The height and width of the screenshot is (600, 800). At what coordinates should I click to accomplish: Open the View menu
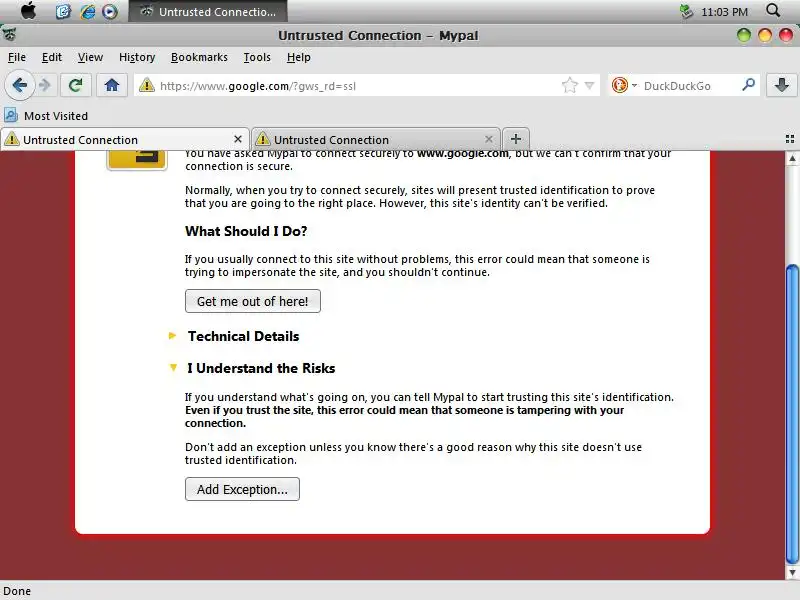(x=90, y=57)
